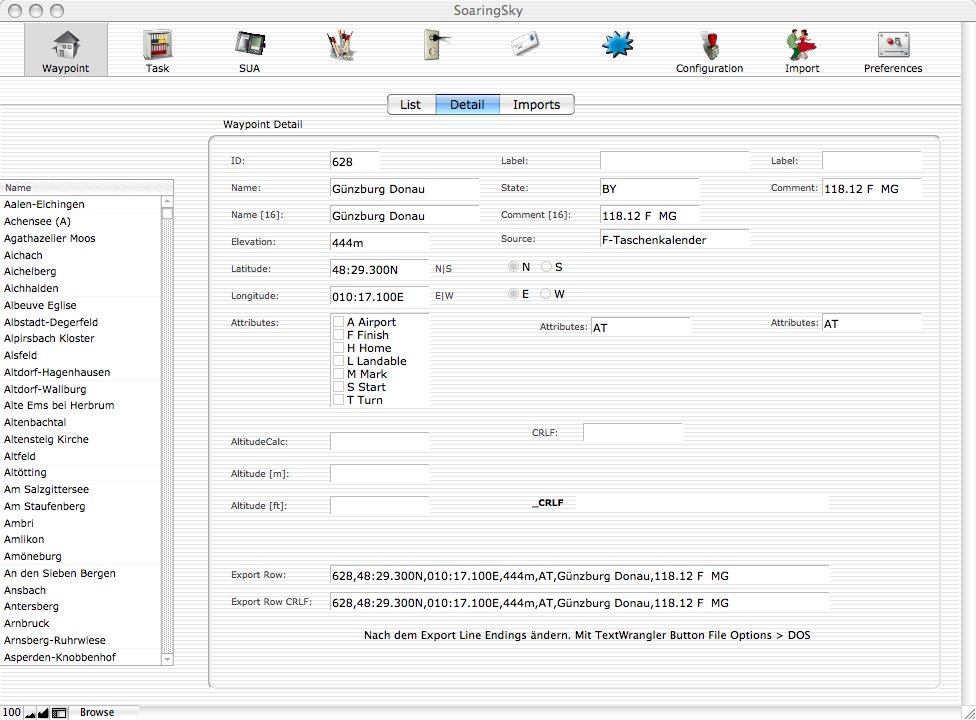Check the S Start attribute
The width and height of the screenshot is (976, 720).
pos(339,387)
